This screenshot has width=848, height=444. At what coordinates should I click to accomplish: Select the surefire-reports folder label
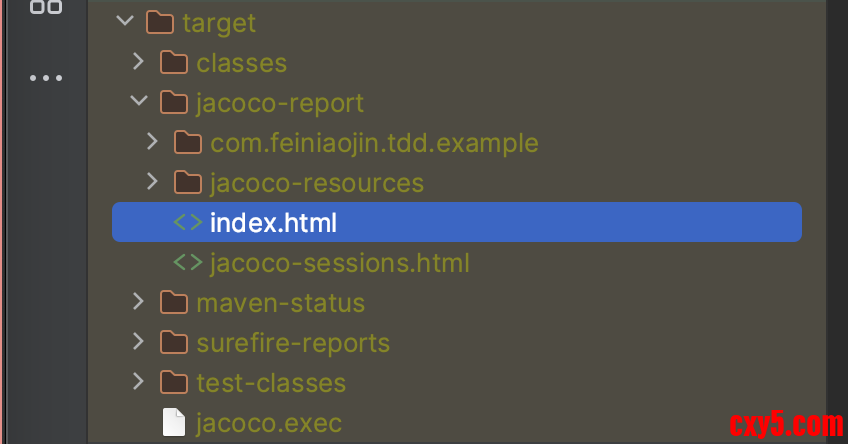coord(293,343)
